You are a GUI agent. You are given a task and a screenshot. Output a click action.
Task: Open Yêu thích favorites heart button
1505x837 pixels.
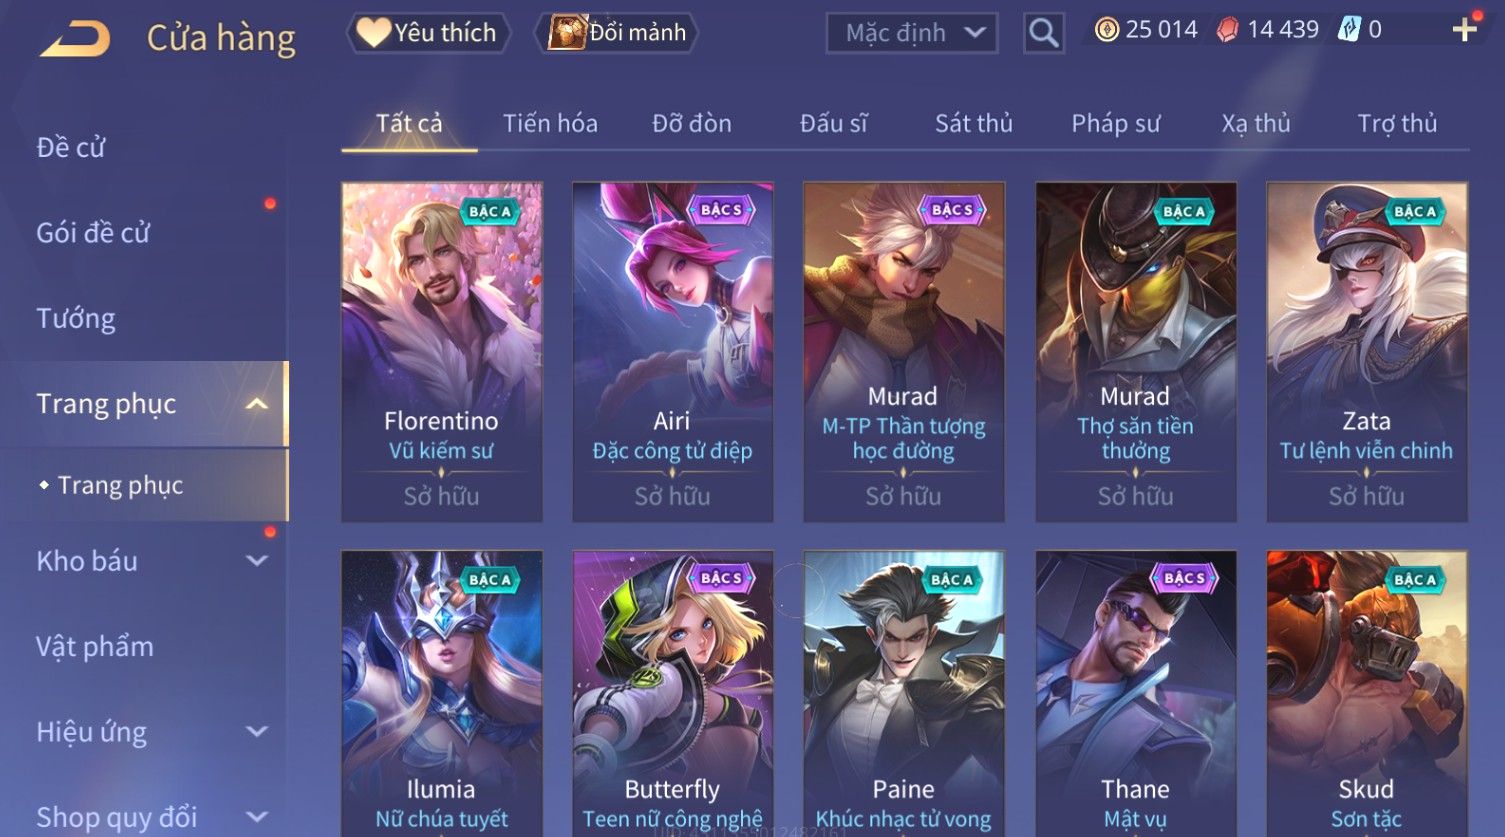[x=428, y=33]
